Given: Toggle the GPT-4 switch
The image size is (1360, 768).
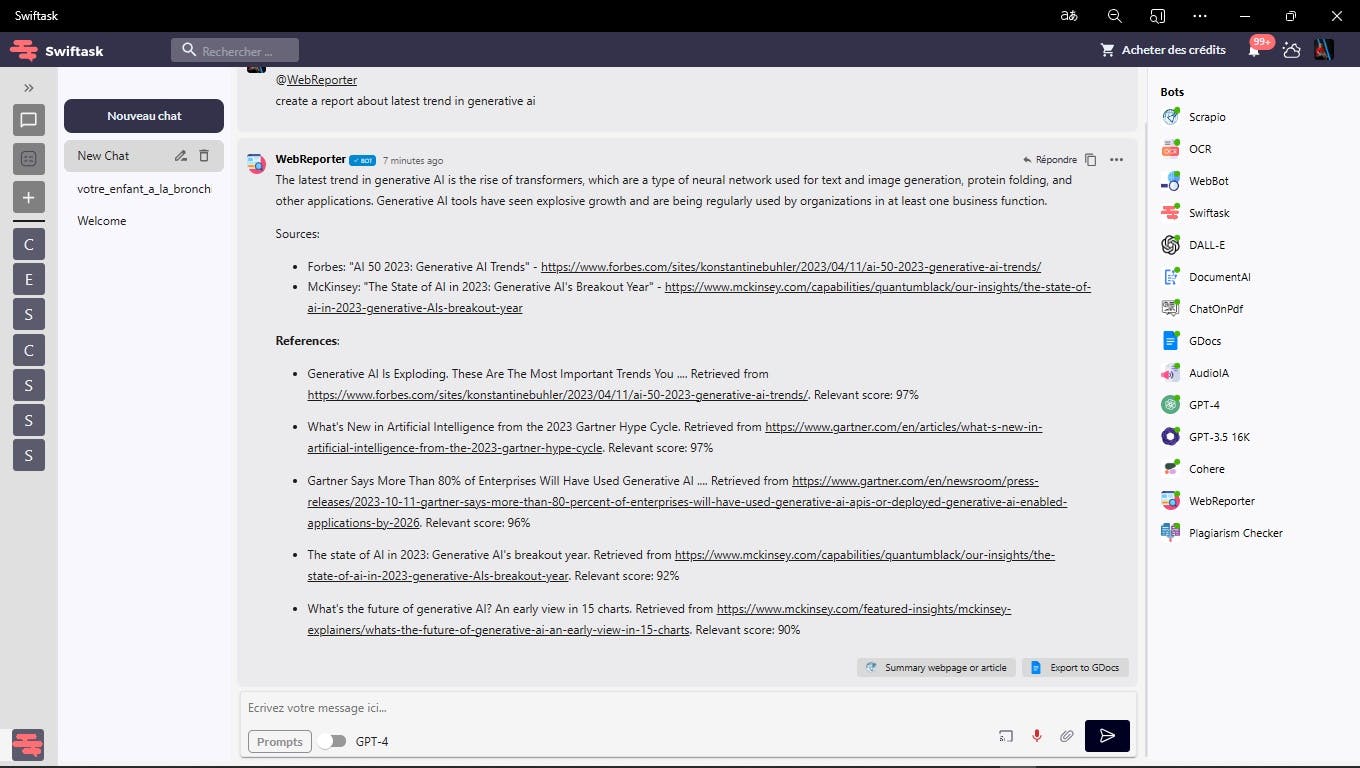Looking at the screenshot, I should tap(332, 741).
